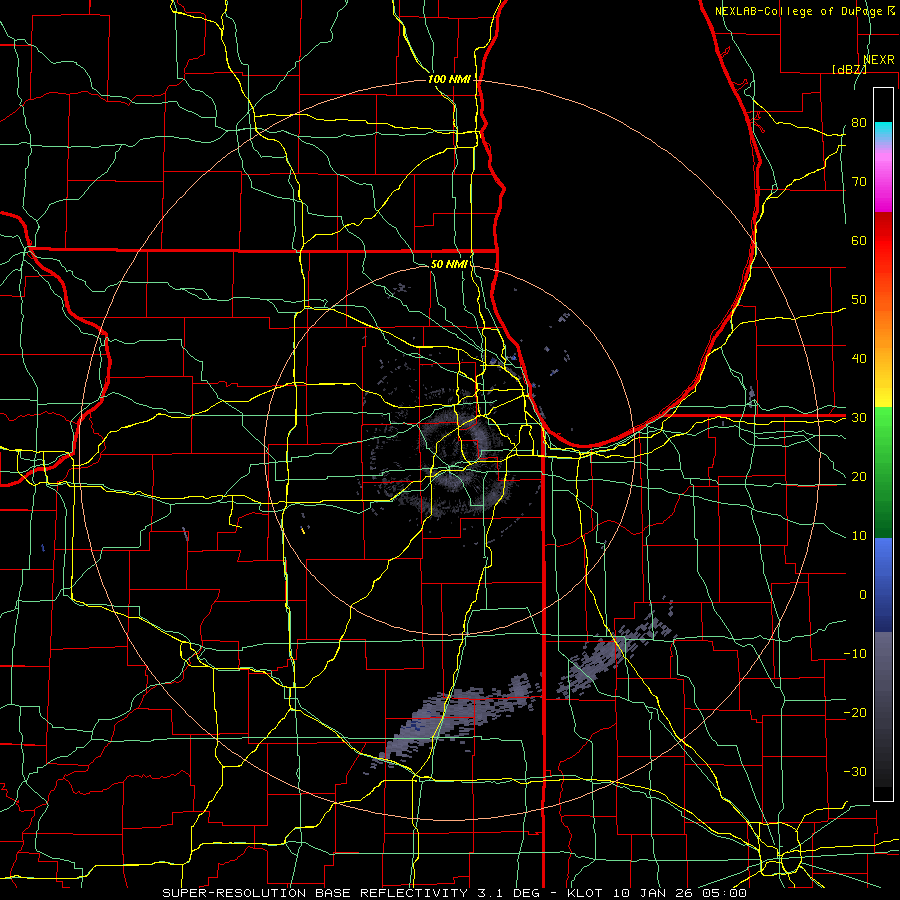
Task: Click the blue band of the dBZ color bar
Action: (883, 584)
